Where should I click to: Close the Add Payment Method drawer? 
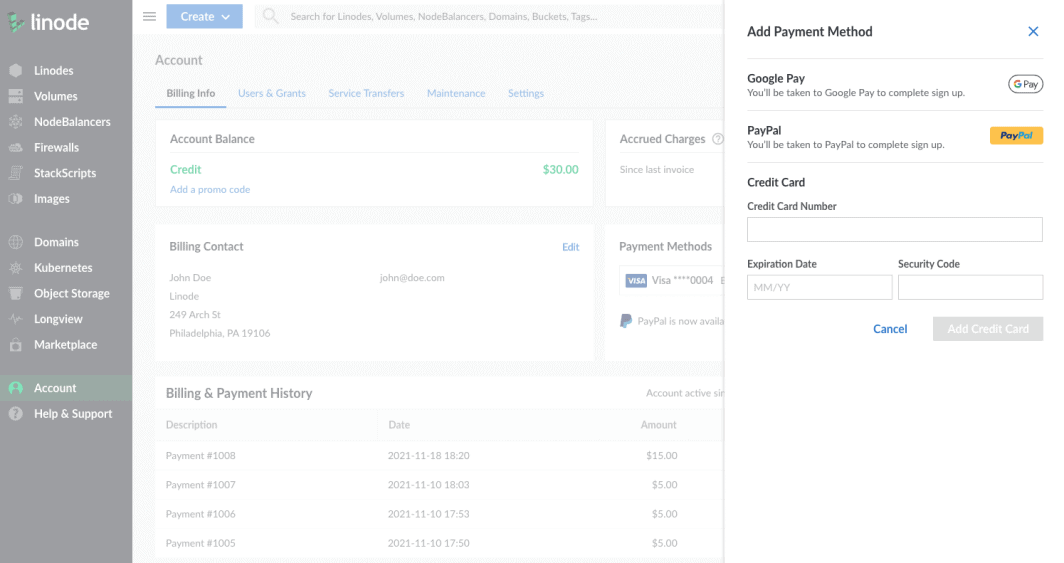coord(1033,32)
